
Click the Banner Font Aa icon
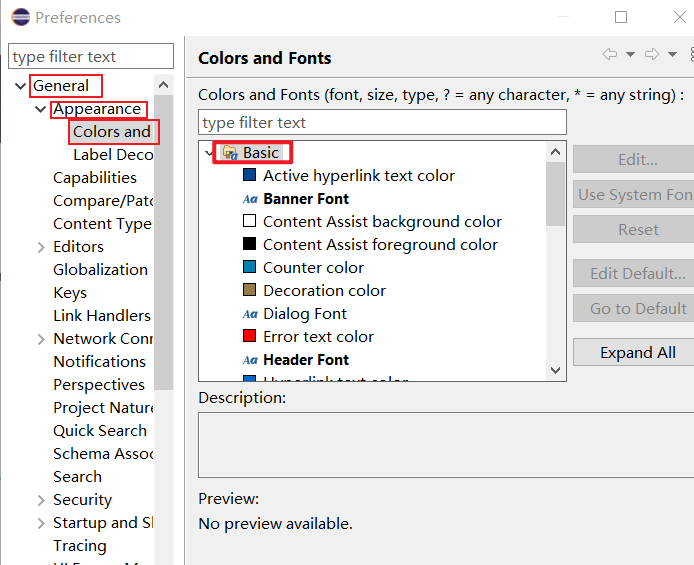click(x=250, y=199)
